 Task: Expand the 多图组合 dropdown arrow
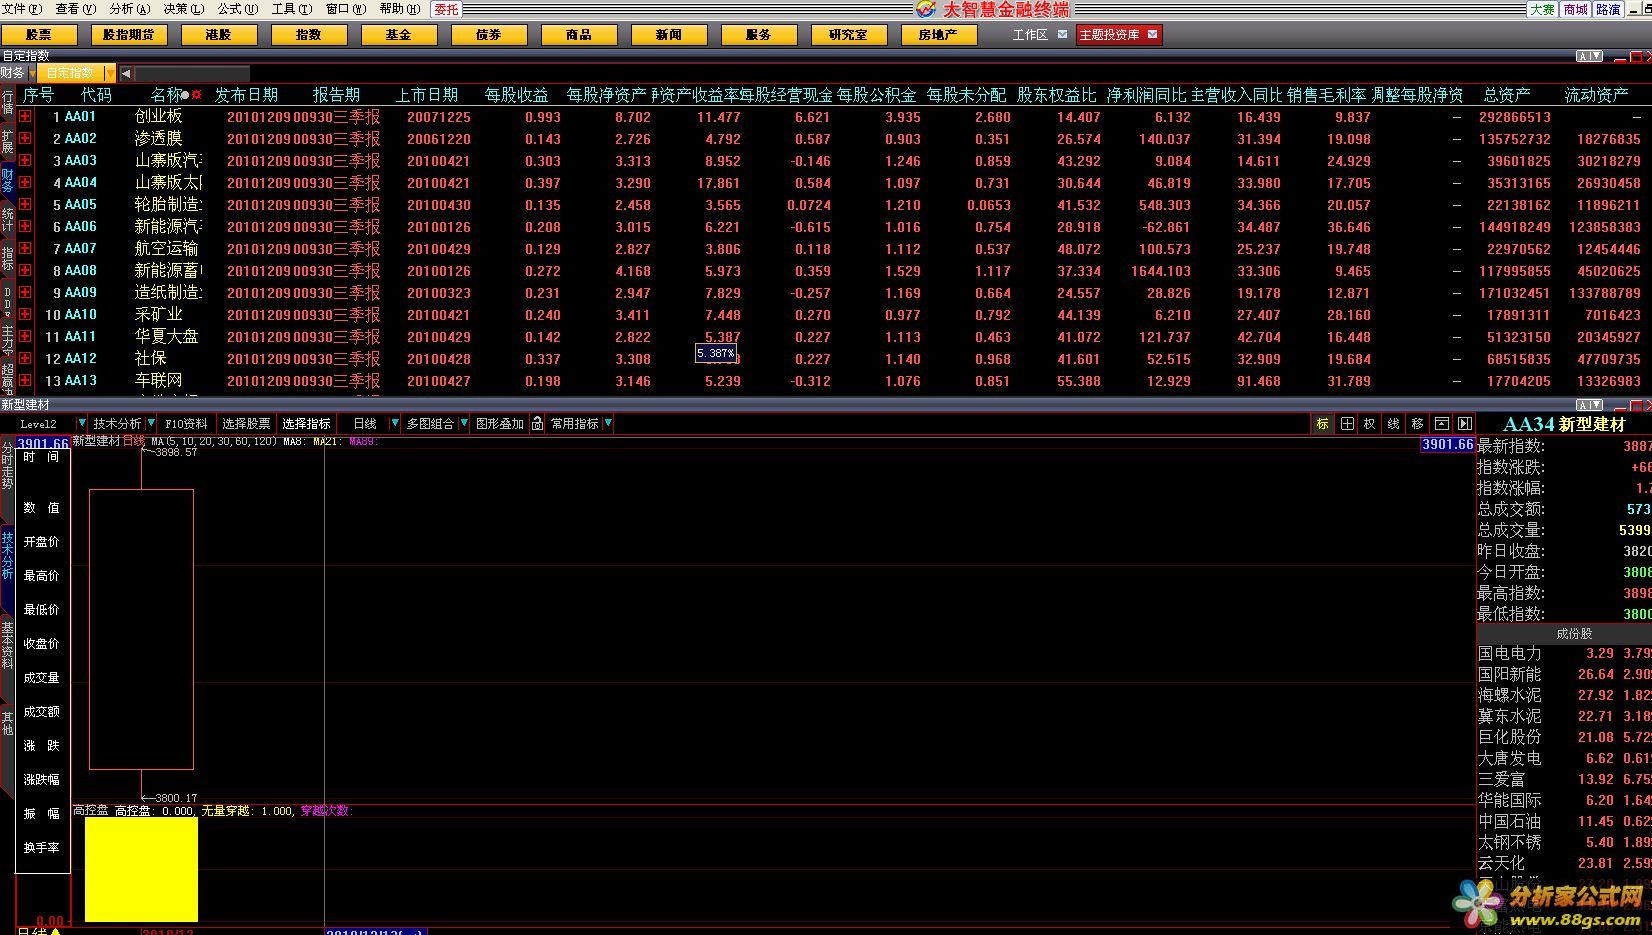coord(464,424)
